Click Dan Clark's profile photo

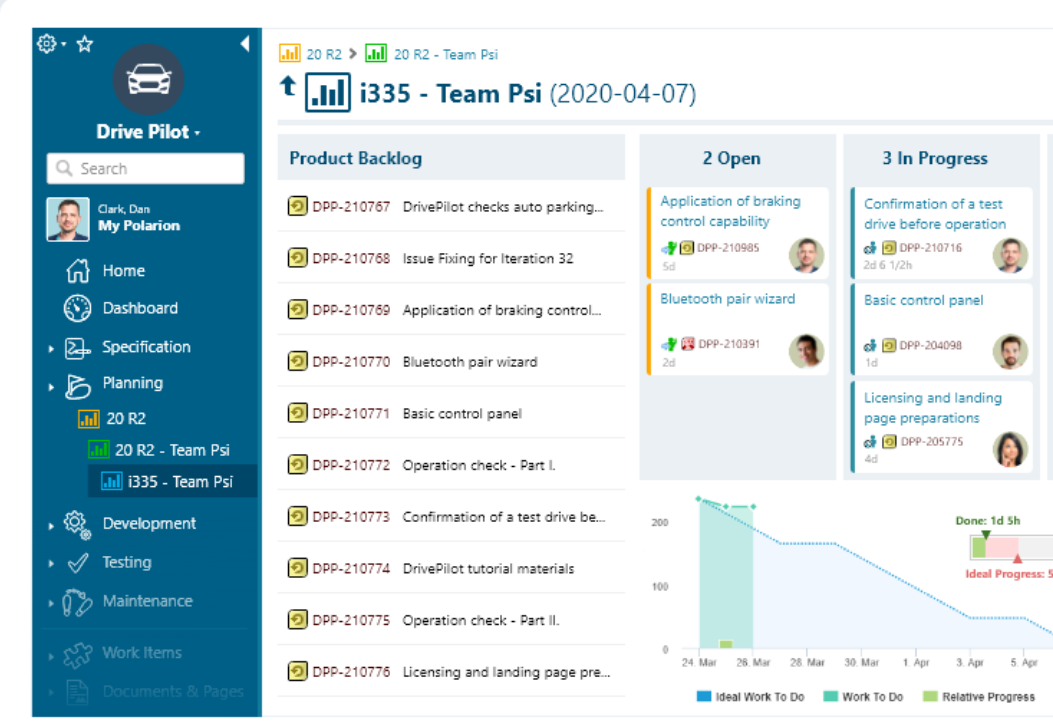point(67,219)
